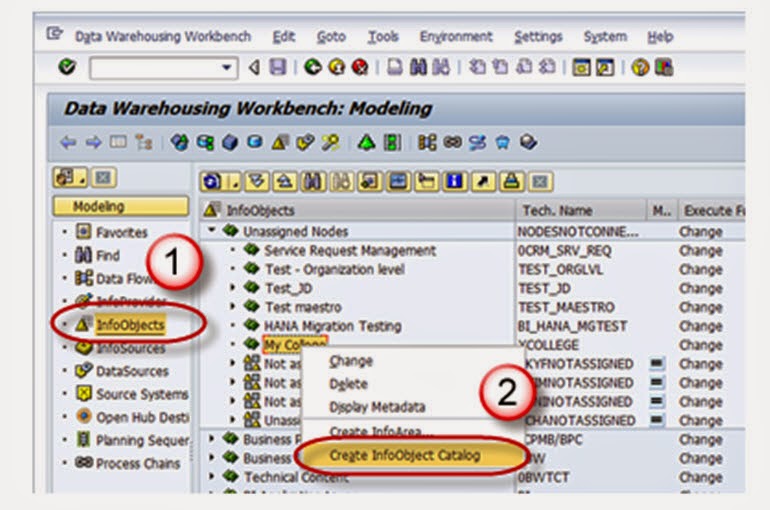Open the Edit menu
Screen dimensions: 770x510
[x=284, y=36]
